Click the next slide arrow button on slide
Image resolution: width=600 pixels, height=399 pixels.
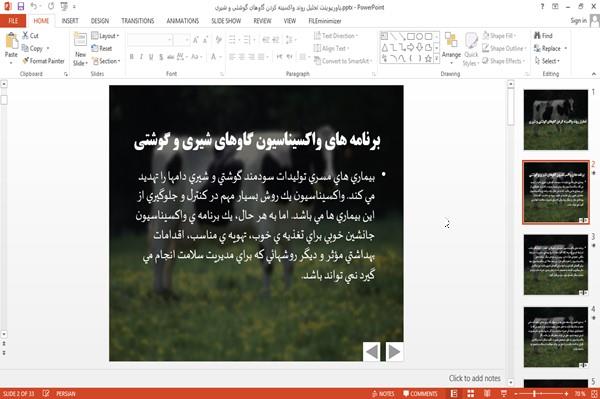pyautogui.click(x=394, y=352)
